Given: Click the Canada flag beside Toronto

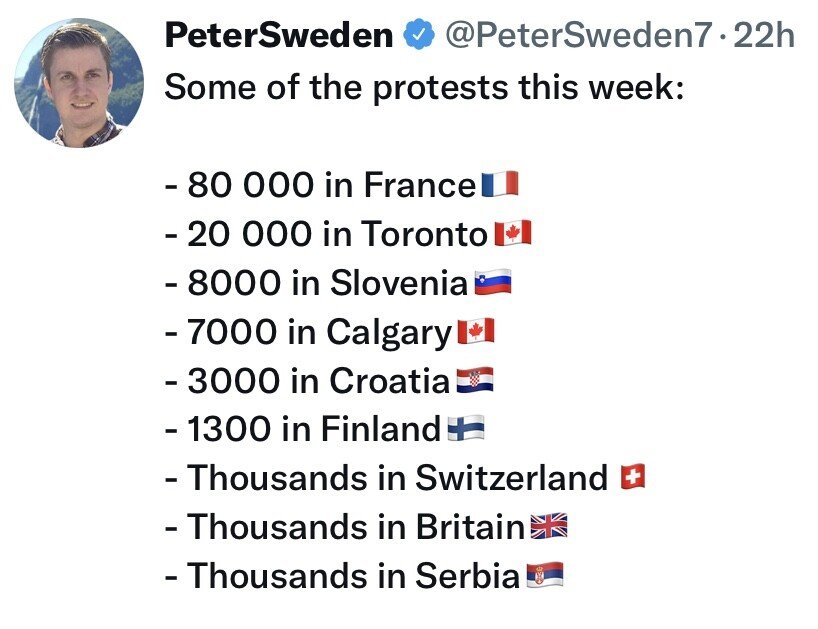Looking at the screenshot, I should pos(512,234).
